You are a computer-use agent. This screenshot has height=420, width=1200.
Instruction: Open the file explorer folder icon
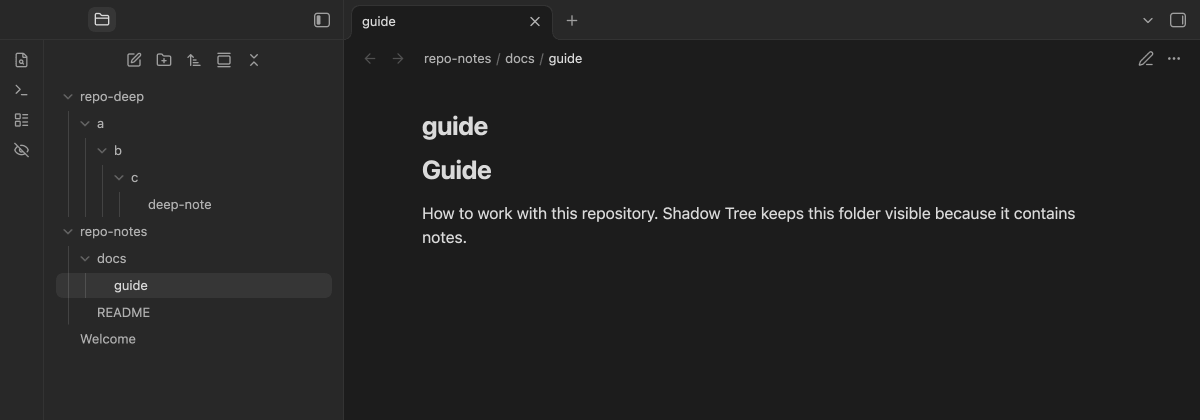coord(101,19)
